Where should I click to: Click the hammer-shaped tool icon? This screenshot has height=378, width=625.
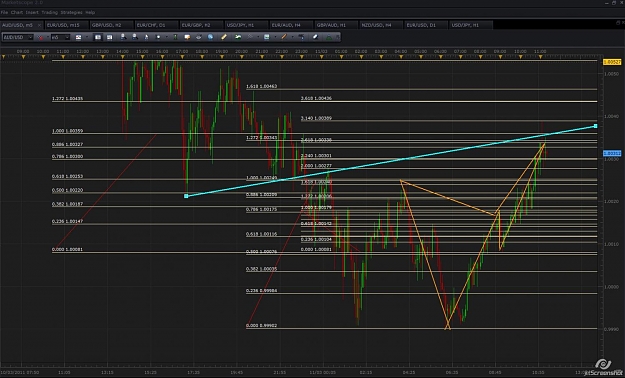tap(302, 37)
